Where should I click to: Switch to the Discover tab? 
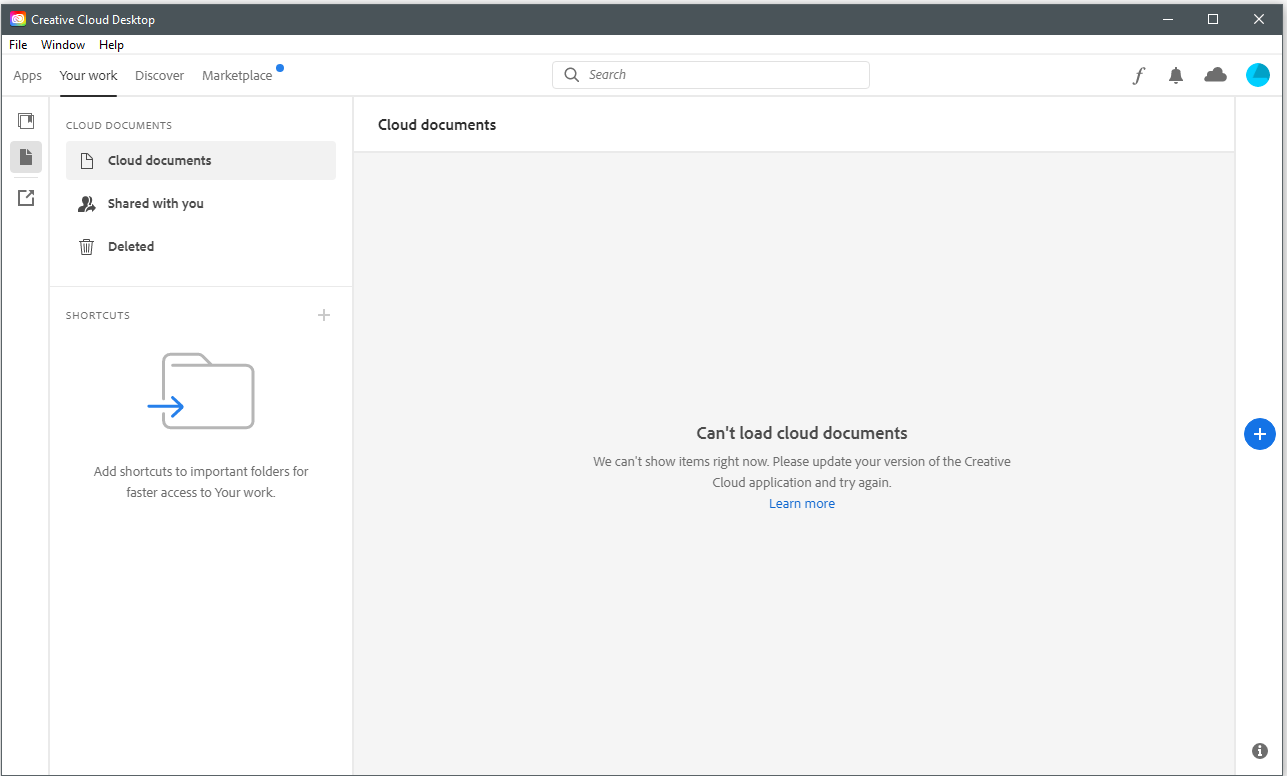159,75
